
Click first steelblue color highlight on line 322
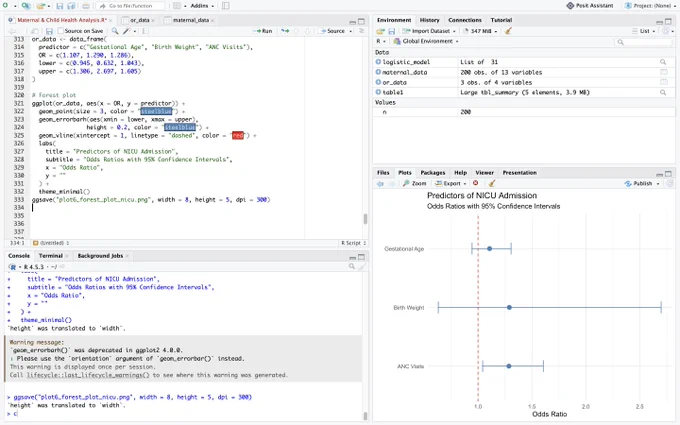point(156,111)
